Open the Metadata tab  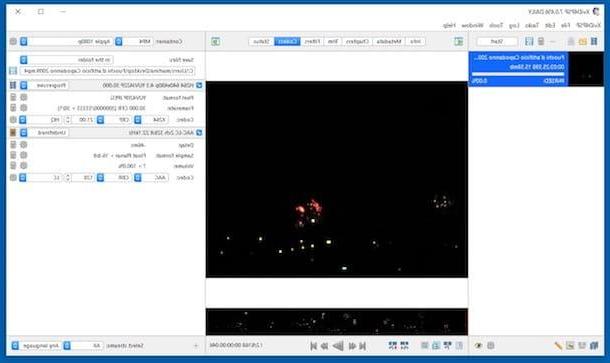[x=389, y=41]
